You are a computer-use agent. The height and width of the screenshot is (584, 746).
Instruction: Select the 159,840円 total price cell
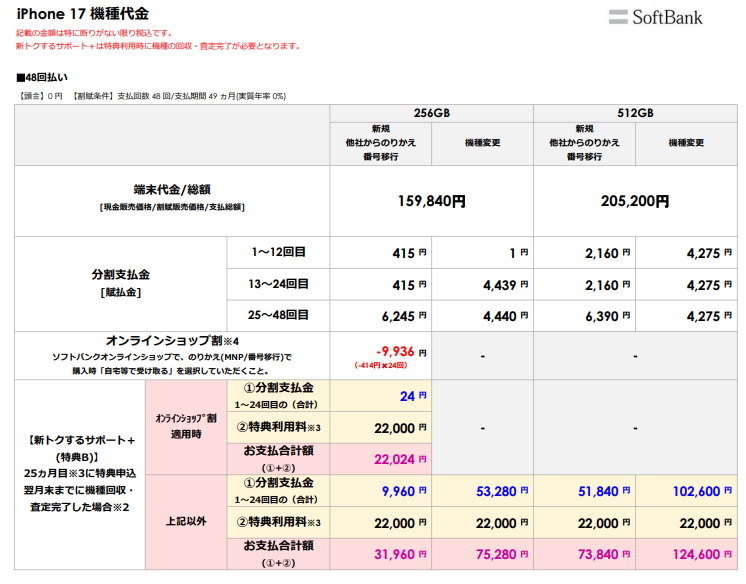[431, 200]
